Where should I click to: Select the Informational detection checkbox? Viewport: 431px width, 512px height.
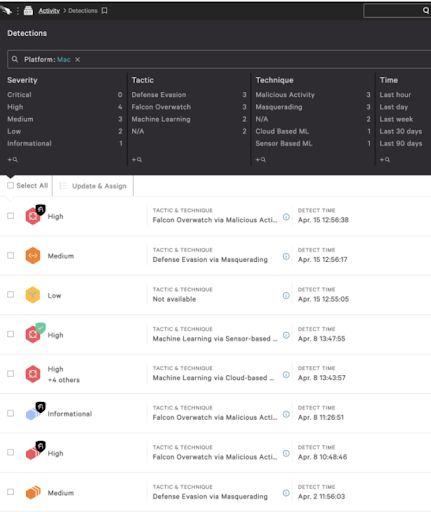click(x=10, y=413)
